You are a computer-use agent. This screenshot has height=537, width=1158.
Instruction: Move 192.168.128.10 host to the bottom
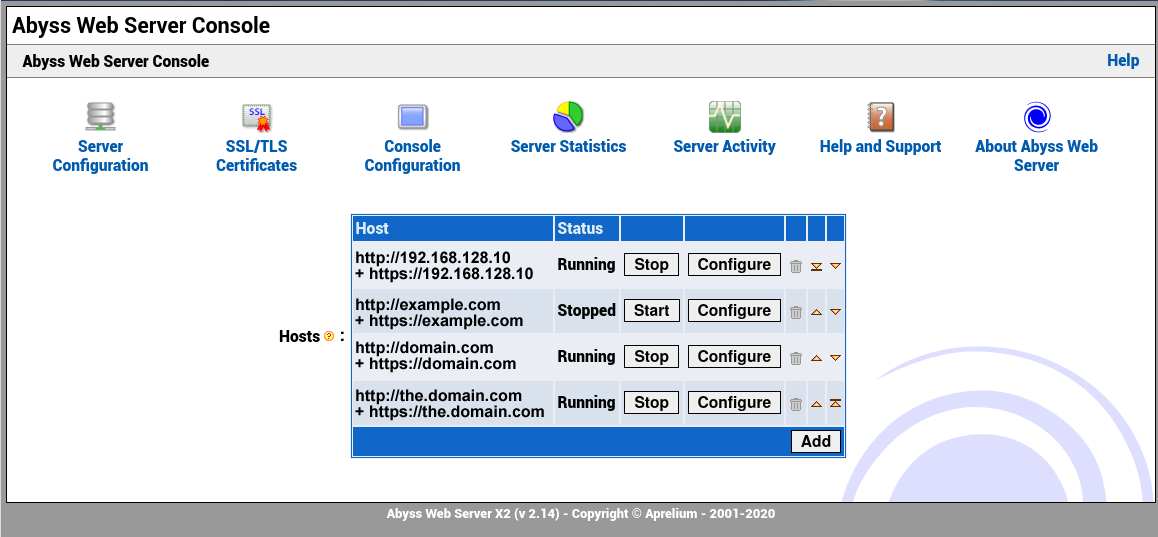coord(816,266)
